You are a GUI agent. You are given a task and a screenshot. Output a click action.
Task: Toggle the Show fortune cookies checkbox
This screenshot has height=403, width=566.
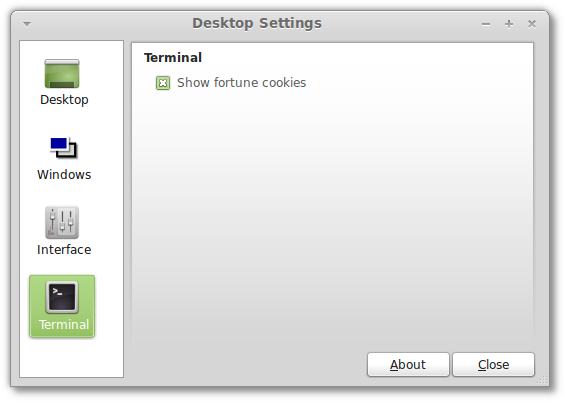[x=163, y=83]
